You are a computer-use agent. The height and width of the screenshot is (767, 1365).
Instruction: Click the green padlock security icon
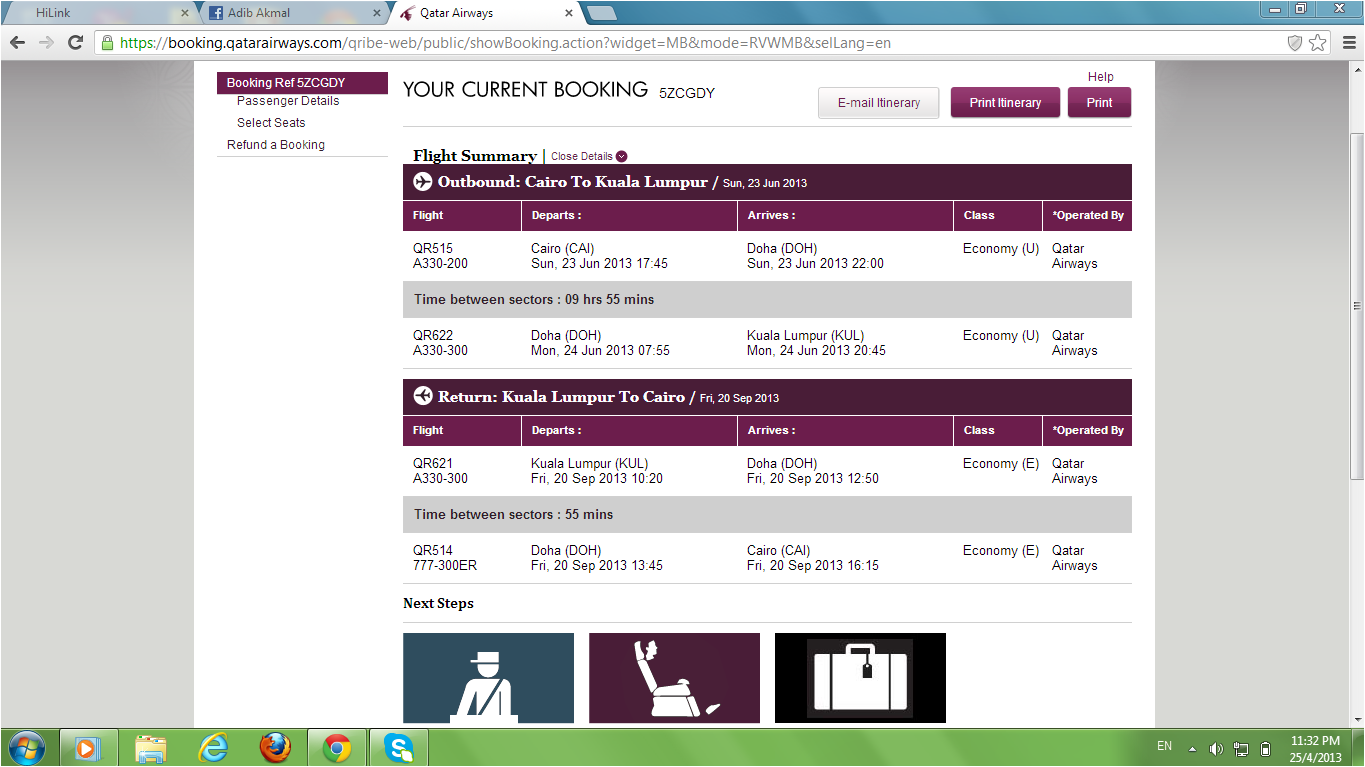[x=107, y=42]
